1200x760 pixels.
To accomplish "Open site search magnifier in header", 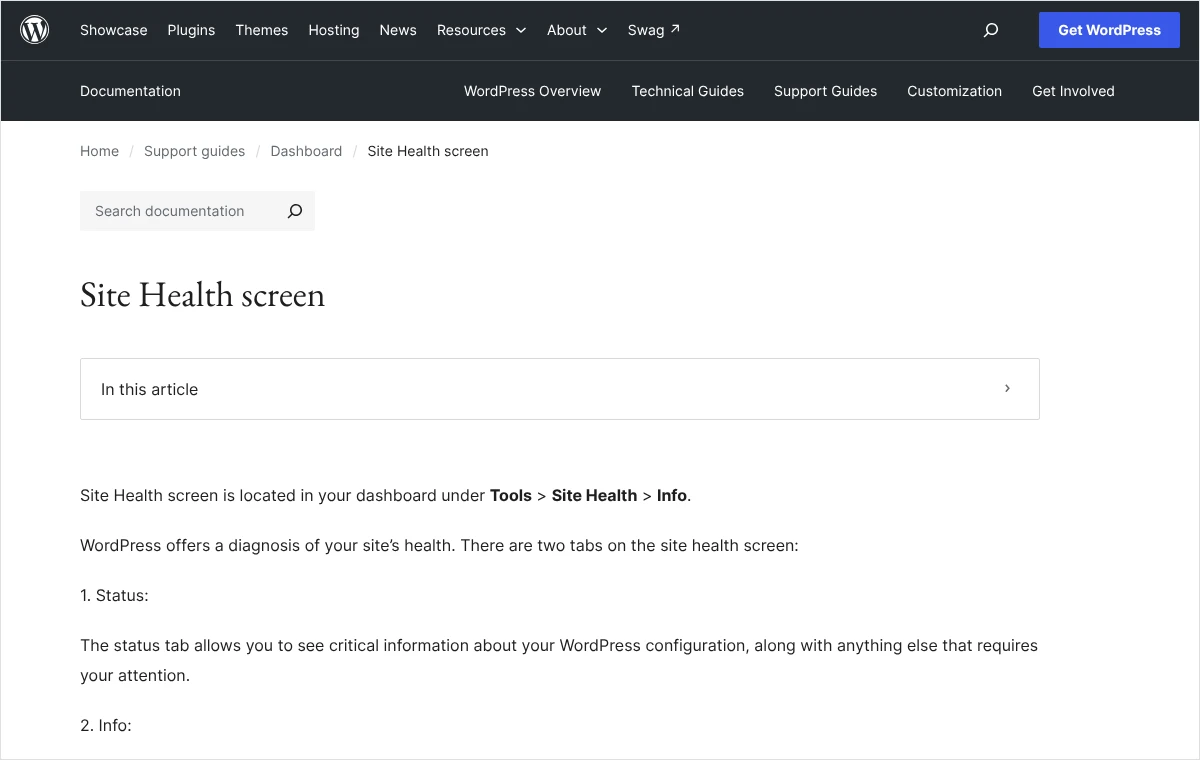I will tap(991, 30).
